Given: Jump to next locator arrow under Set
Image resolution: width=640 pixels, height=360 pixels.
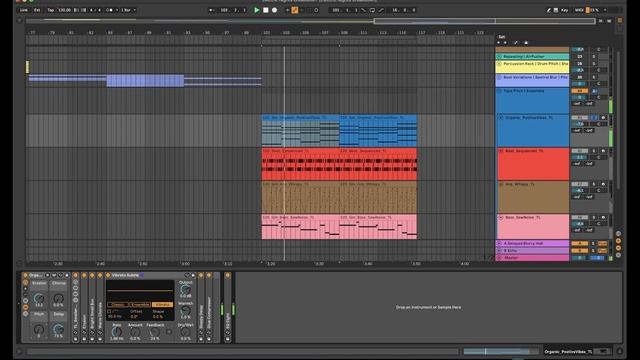Looking at the screenshot, I should pos(505,42).
